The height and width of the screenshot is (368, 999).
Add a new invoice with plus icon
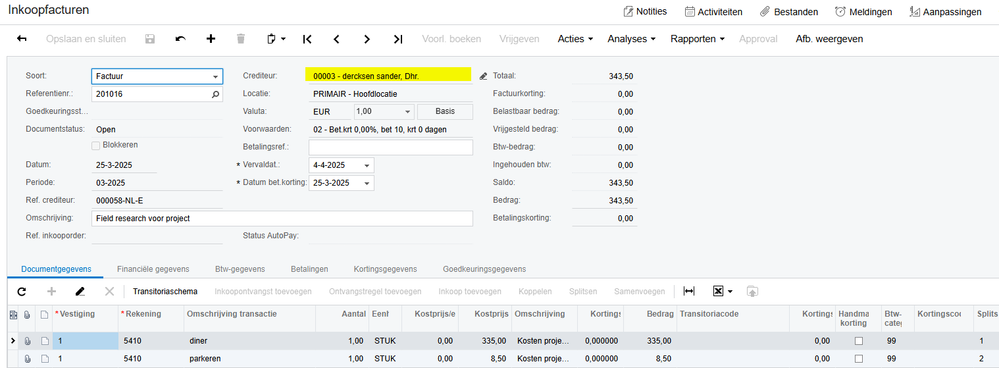click(x=211, y=39)
